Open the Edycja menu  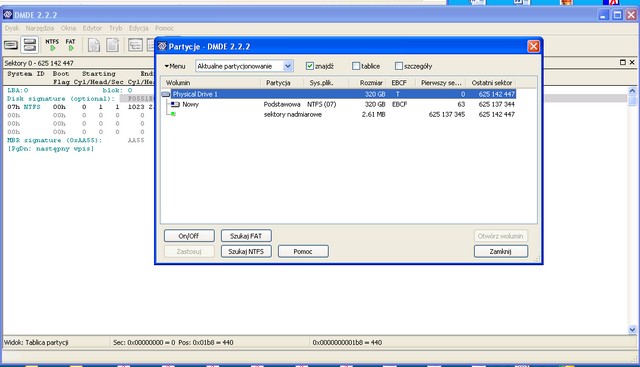138,28
